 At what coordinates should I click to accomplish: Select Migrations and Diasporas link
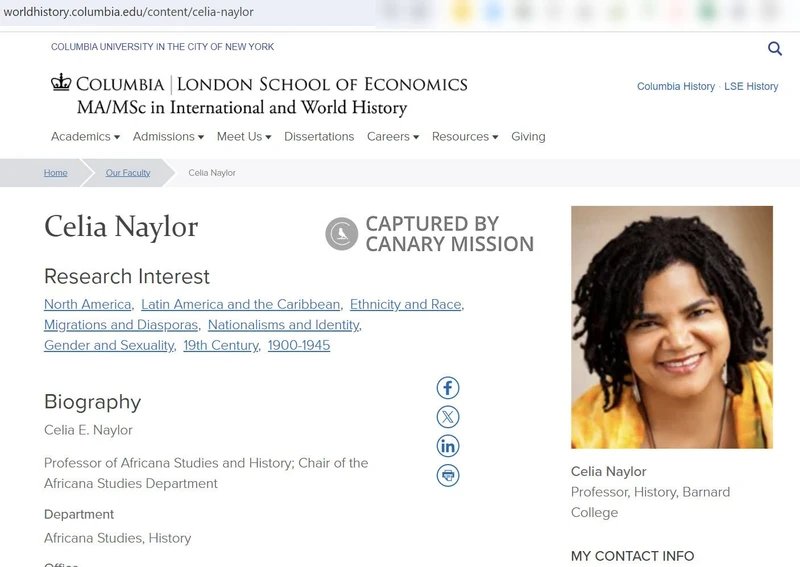[121, 325]
